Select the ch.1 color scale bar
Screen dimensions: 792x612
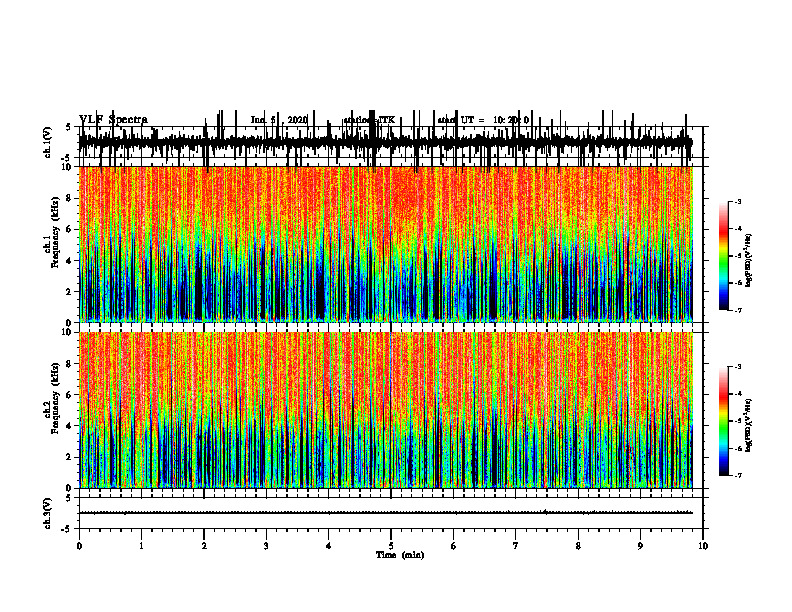pyautogui.click(x=724, y=256)
